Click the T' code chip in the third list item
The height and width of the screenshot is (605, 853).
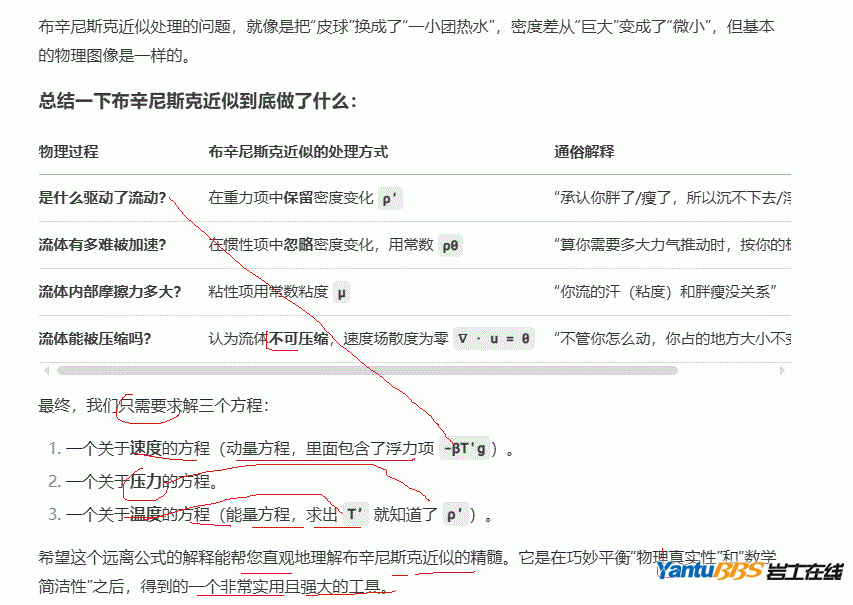[353, 516]
